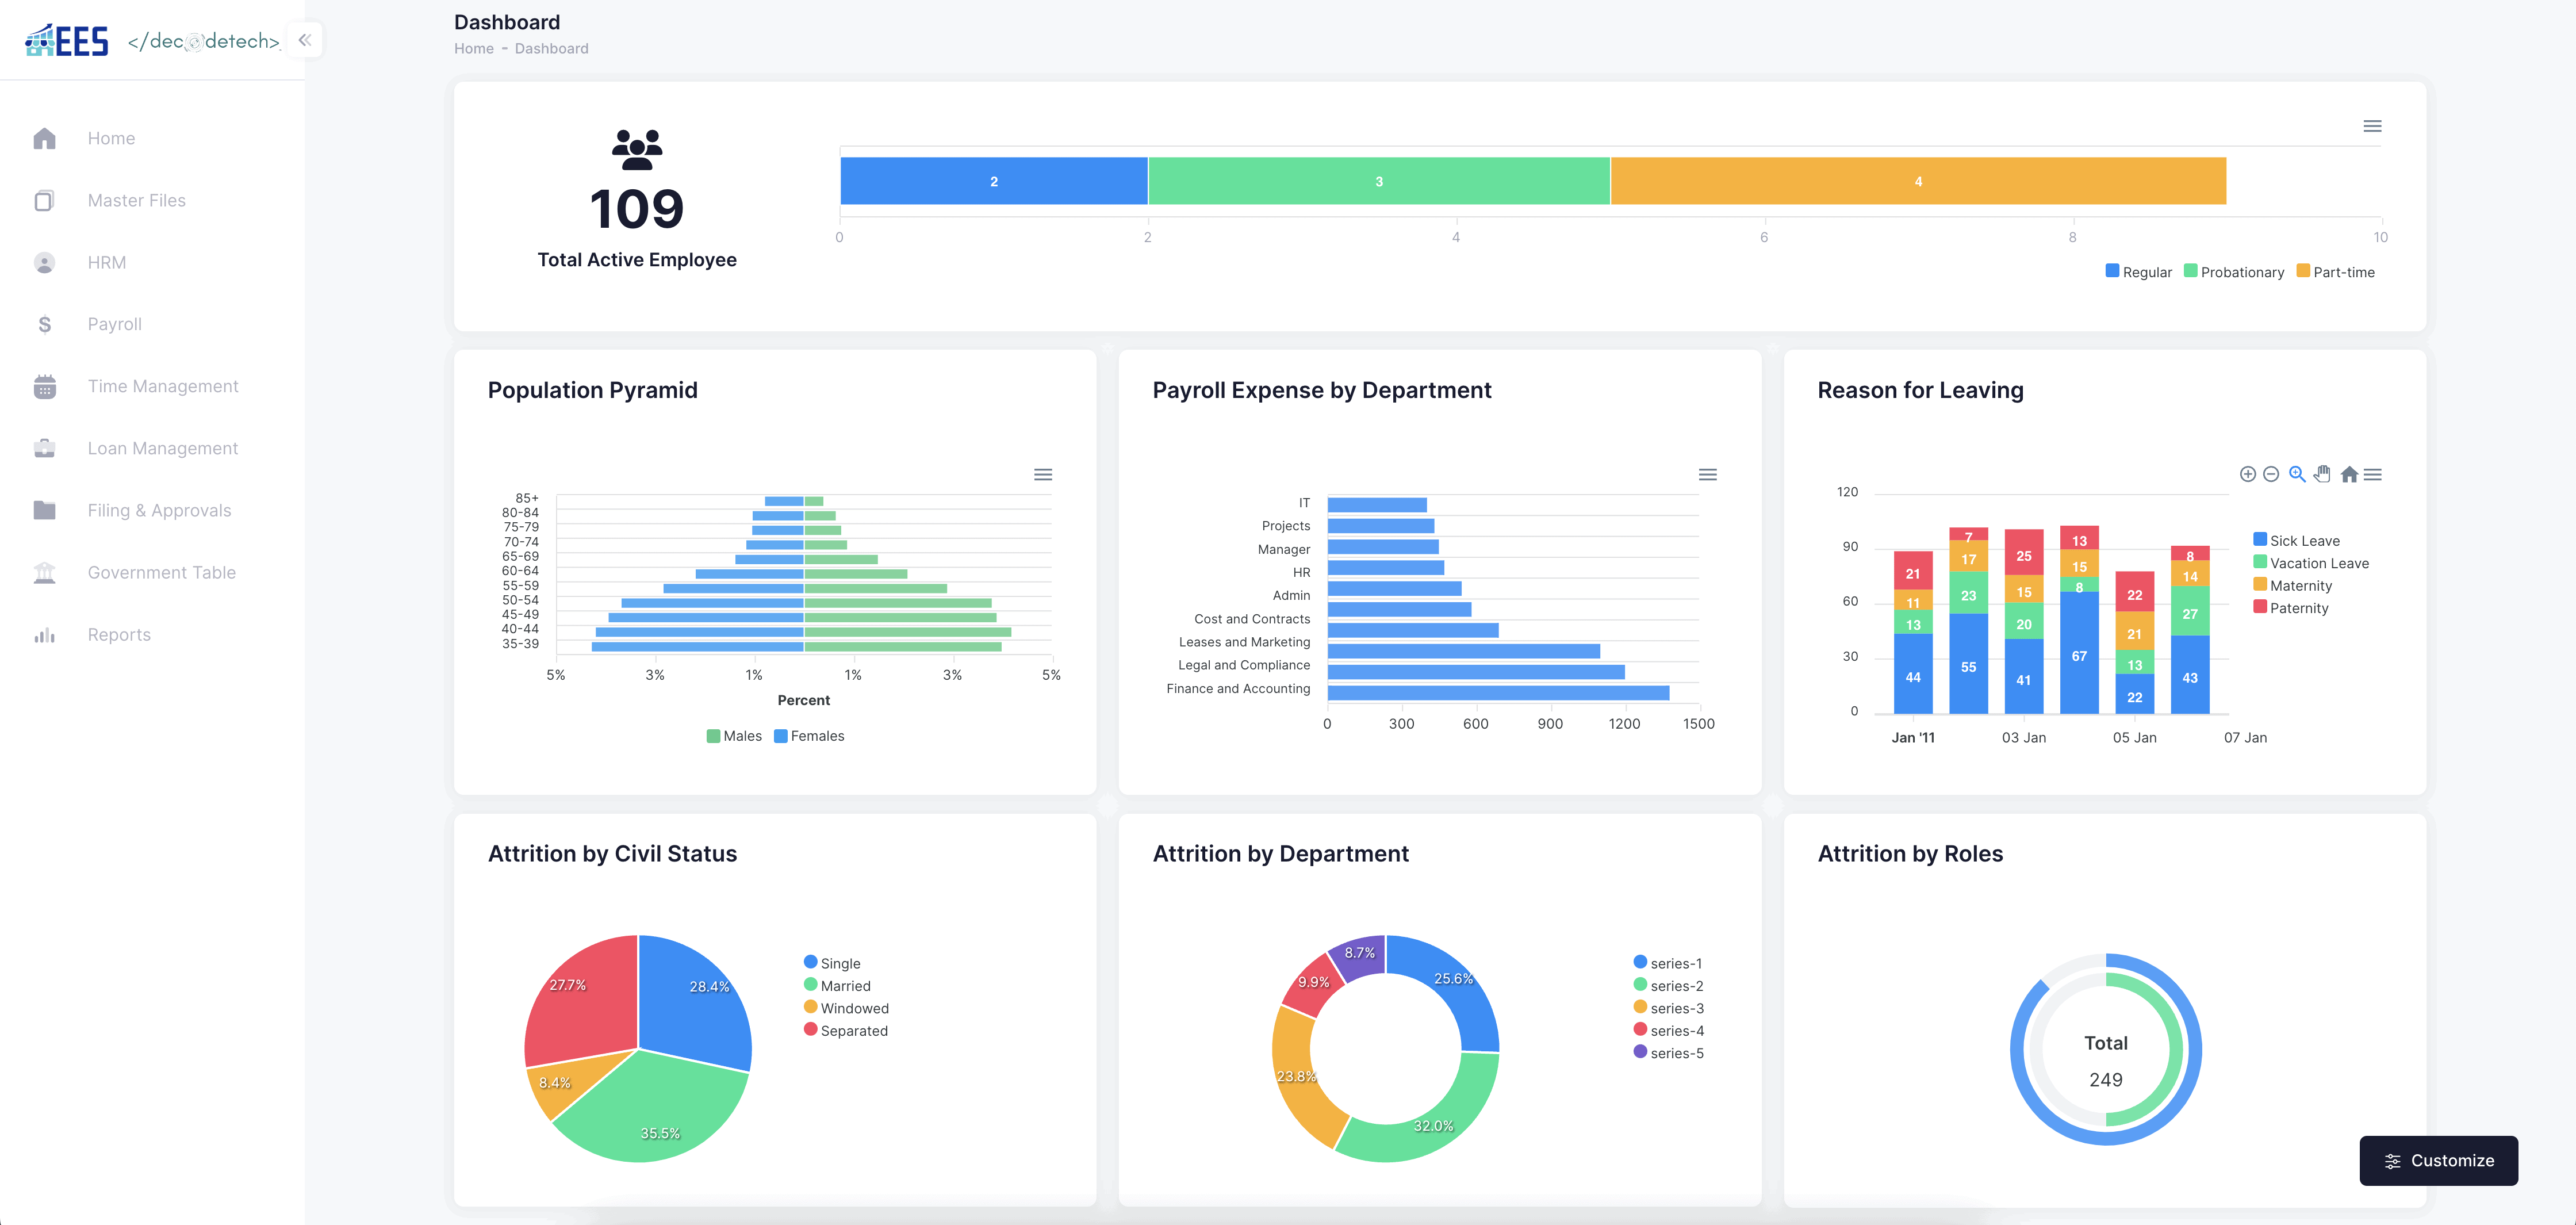Open the HRM section from the sidebar
Viewport: 2576px width, 1225px height.
tap(106, 262)
